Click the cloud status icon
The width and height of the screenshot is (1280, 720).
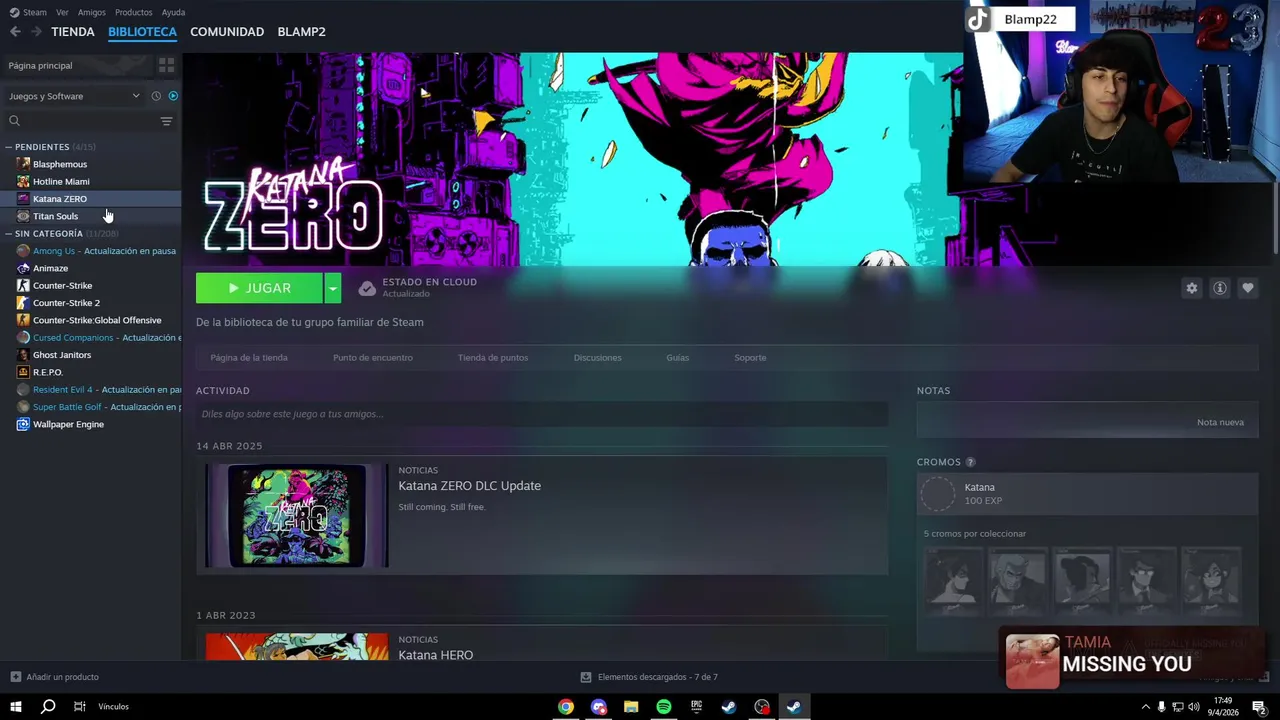367,288
